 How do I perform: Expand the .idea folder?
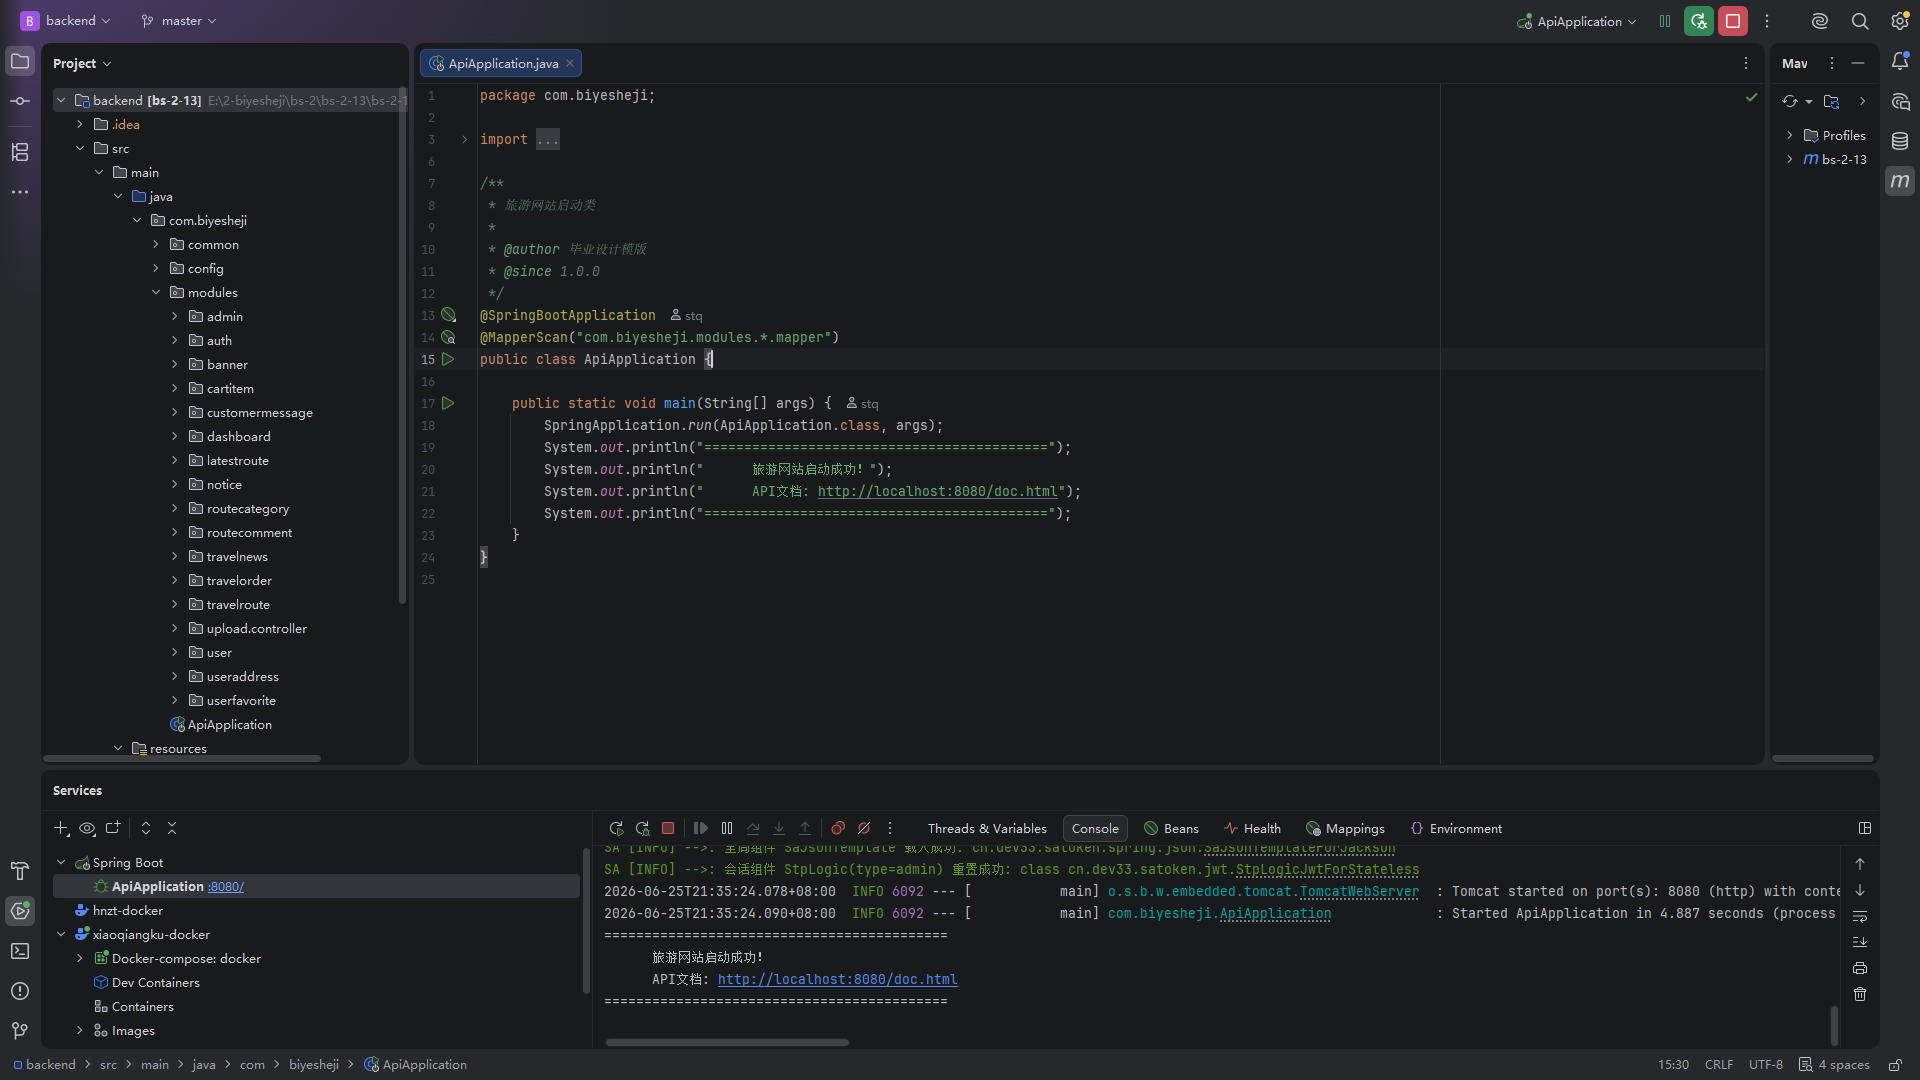(80, 124)
